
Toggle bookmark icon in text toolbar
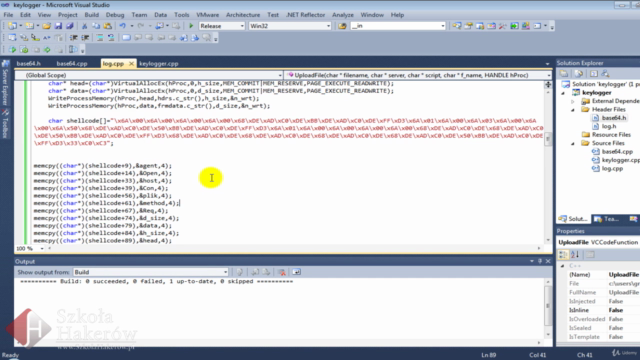pos(126,38)
